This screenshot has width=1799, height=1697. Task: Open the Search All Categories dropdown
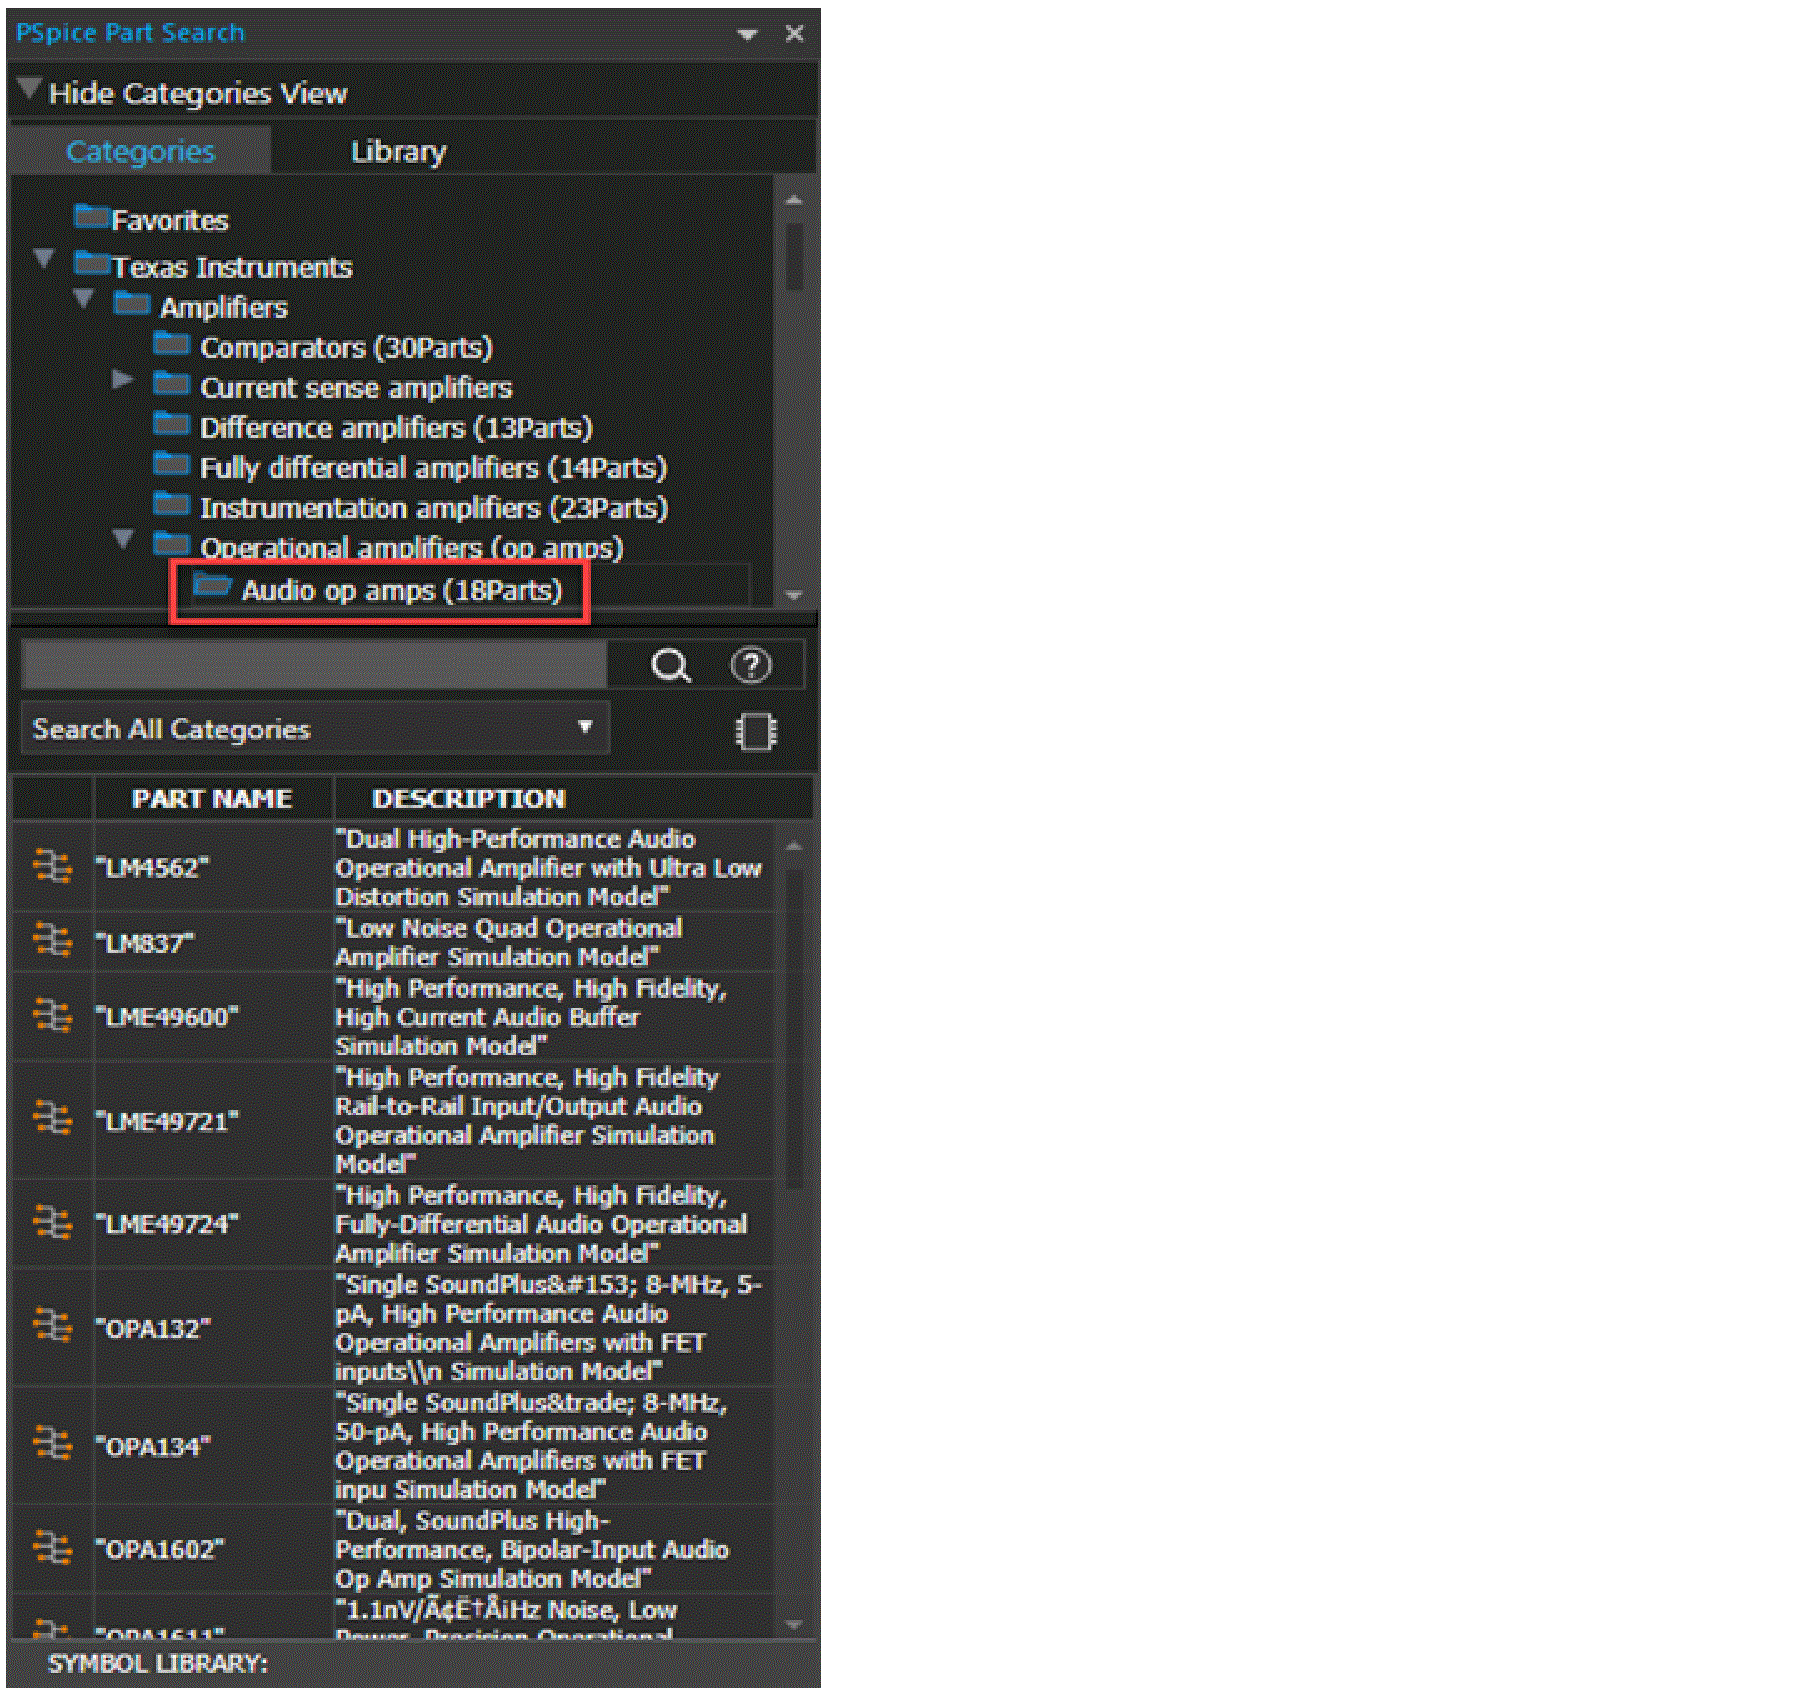(x=314, y=729)
